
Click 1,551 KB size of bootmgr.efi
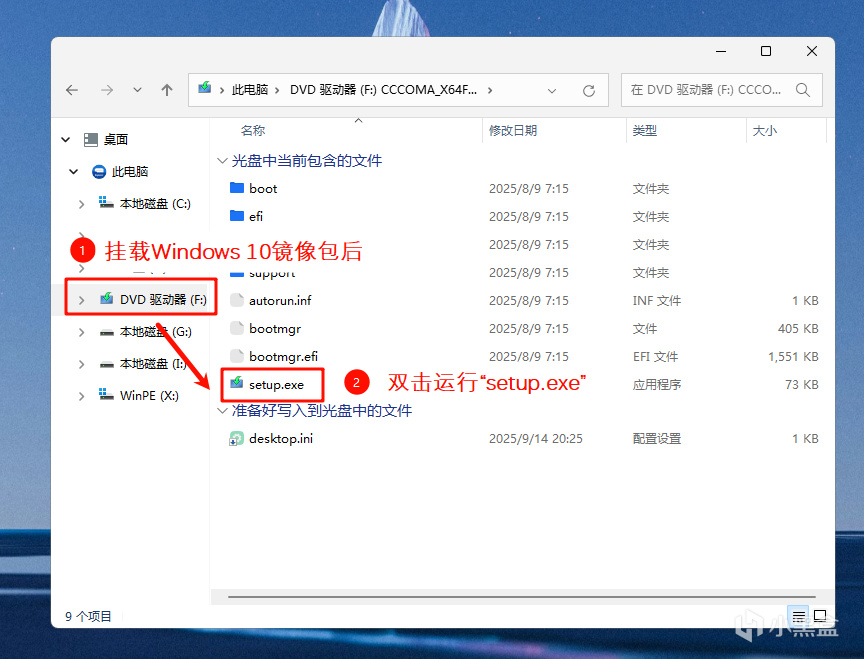[x=793, y=356]
